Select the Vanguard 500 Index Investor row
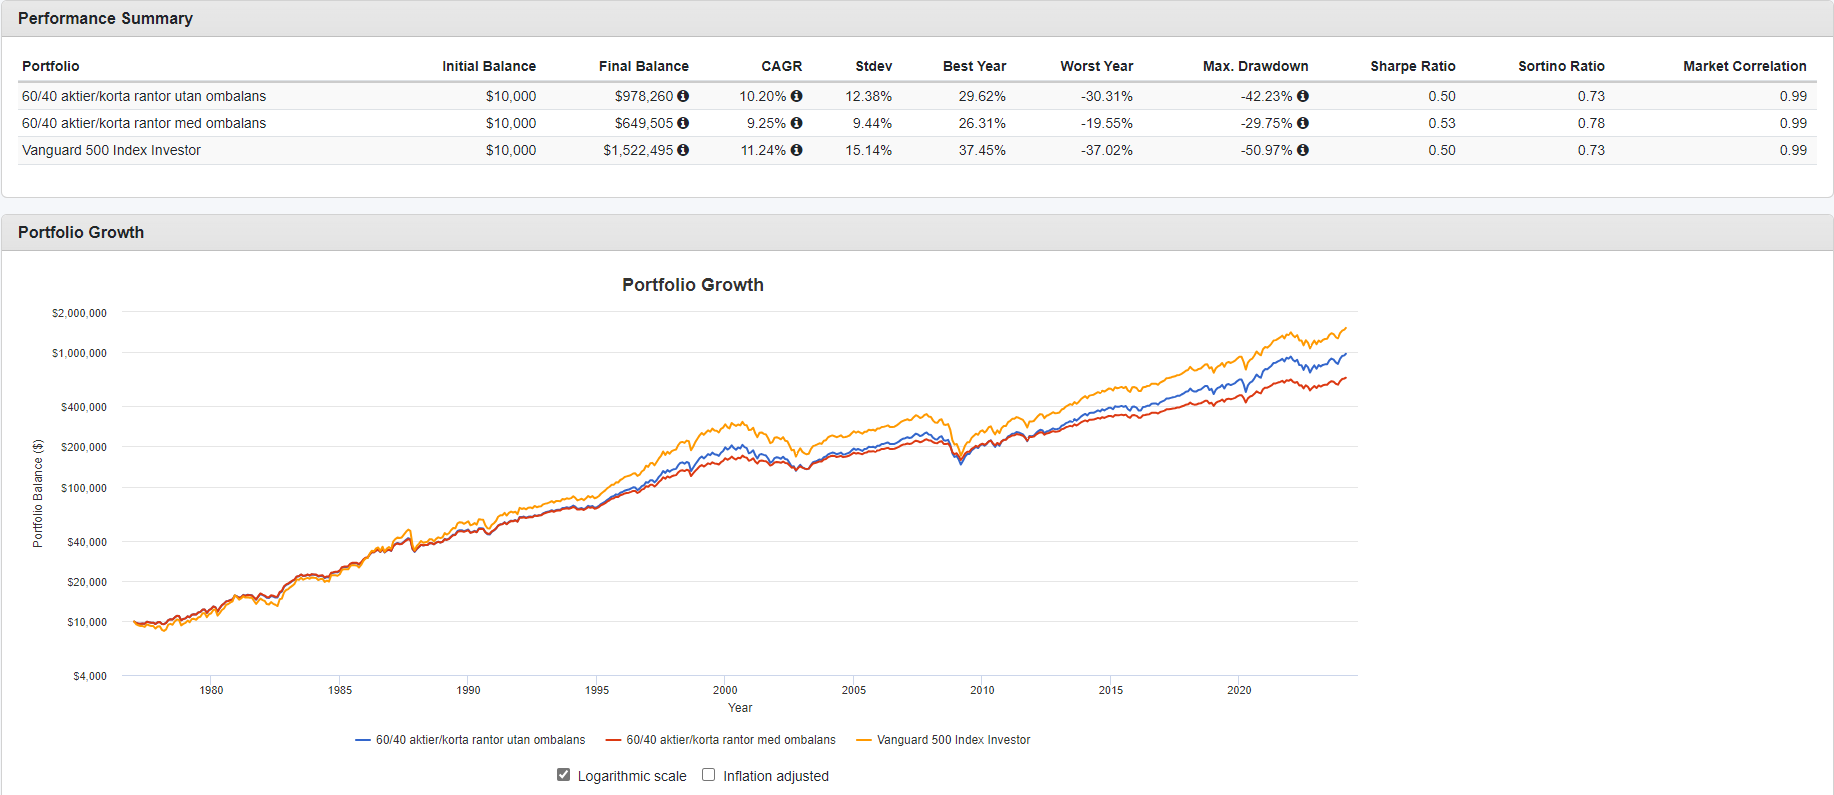Screen dimensions: 1834x795 click(x=111, y=150)
